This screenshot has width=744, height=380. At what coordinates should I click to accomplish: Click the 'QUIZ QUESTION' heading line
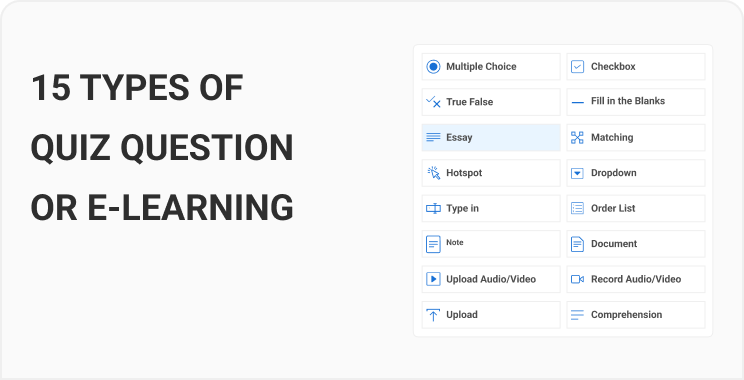click(162, 148)
